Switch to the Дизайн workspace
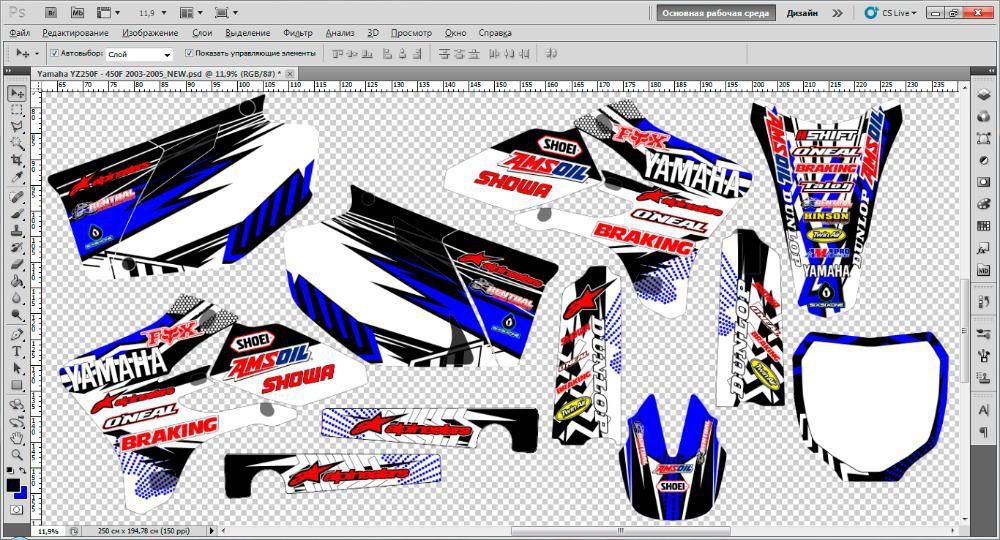The image size is (1000, 540). click(802, 13)
